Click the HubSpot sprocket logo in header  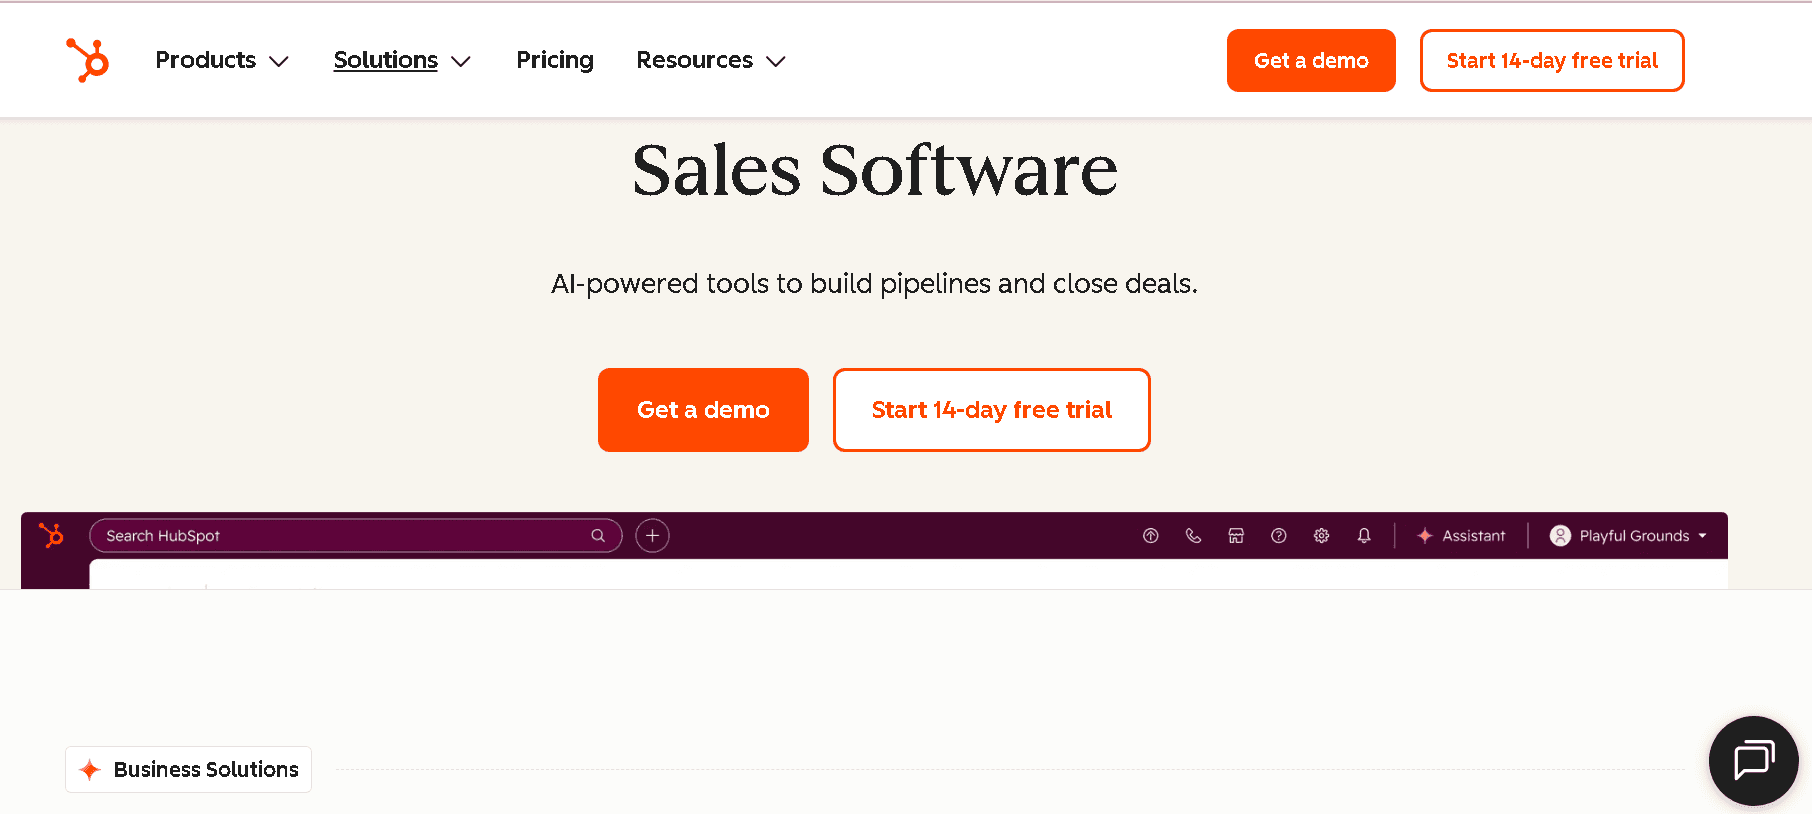(x=87, y=60)
